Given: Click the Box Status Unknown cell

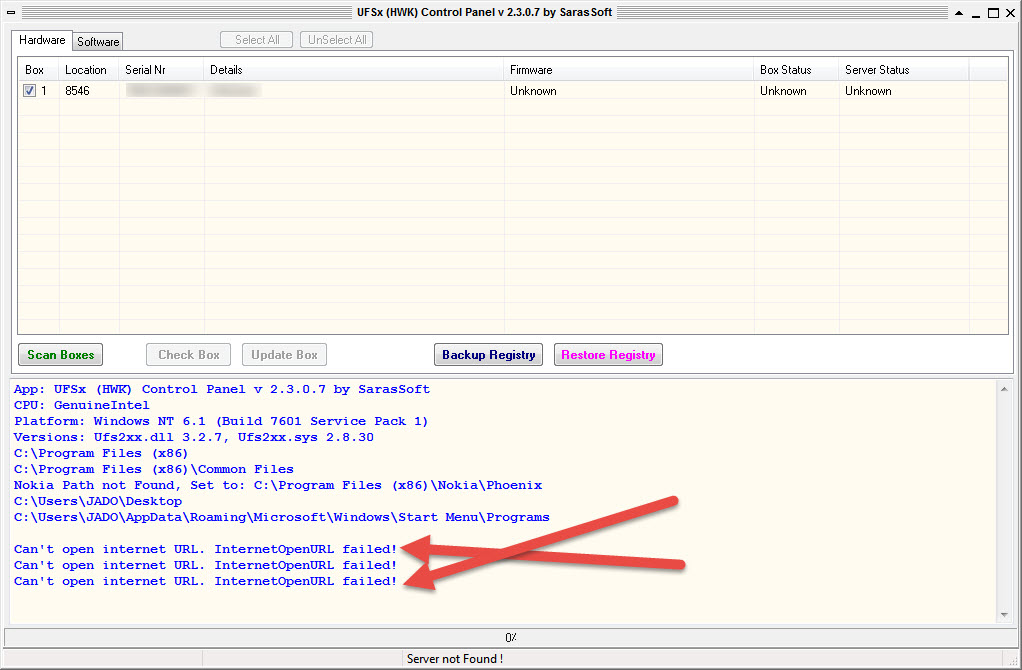Looking at the screenshot, I should pyautogui.click(x=783, y=91).
